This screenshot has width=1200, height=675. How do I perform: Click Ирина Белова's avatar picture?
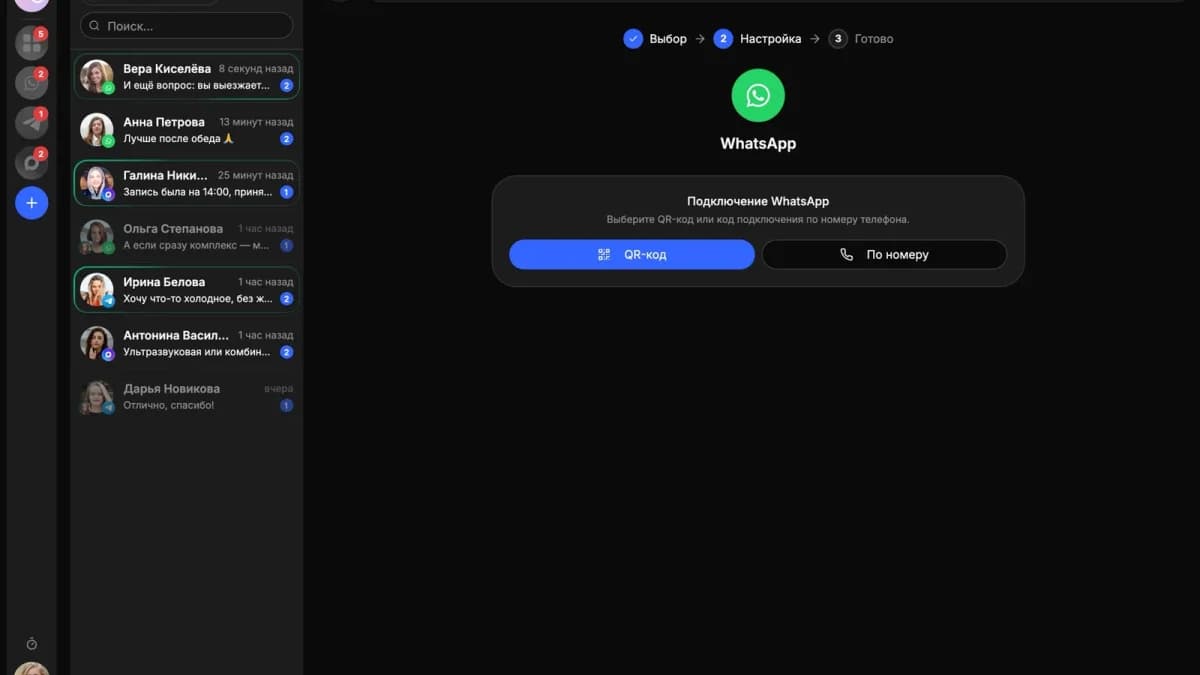97,290
